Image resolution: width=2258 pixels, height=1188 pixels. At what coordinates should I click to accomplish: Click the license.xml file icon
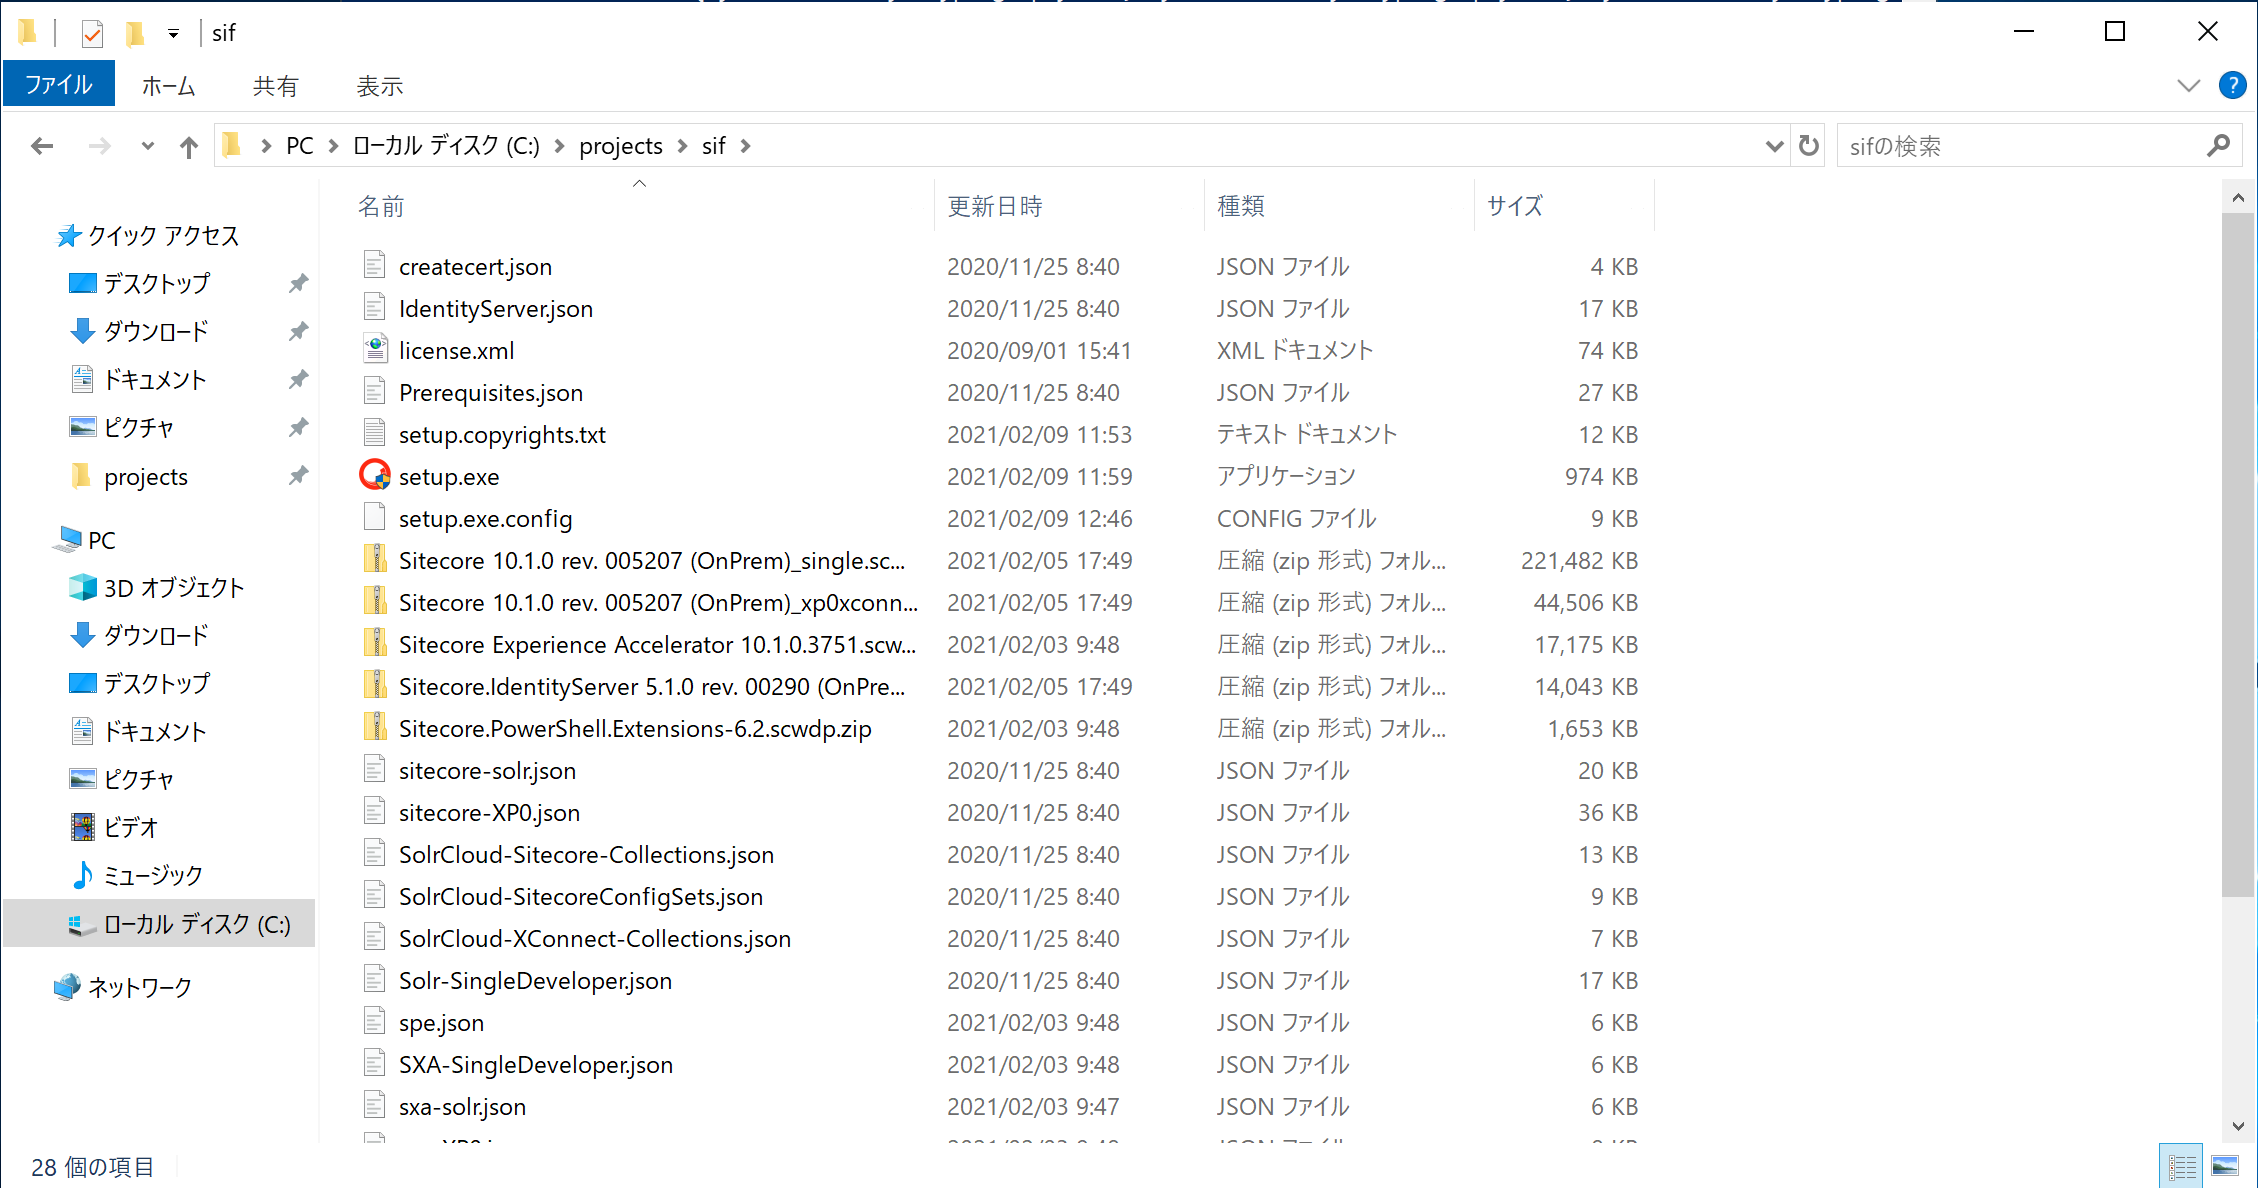pos(375,349)
